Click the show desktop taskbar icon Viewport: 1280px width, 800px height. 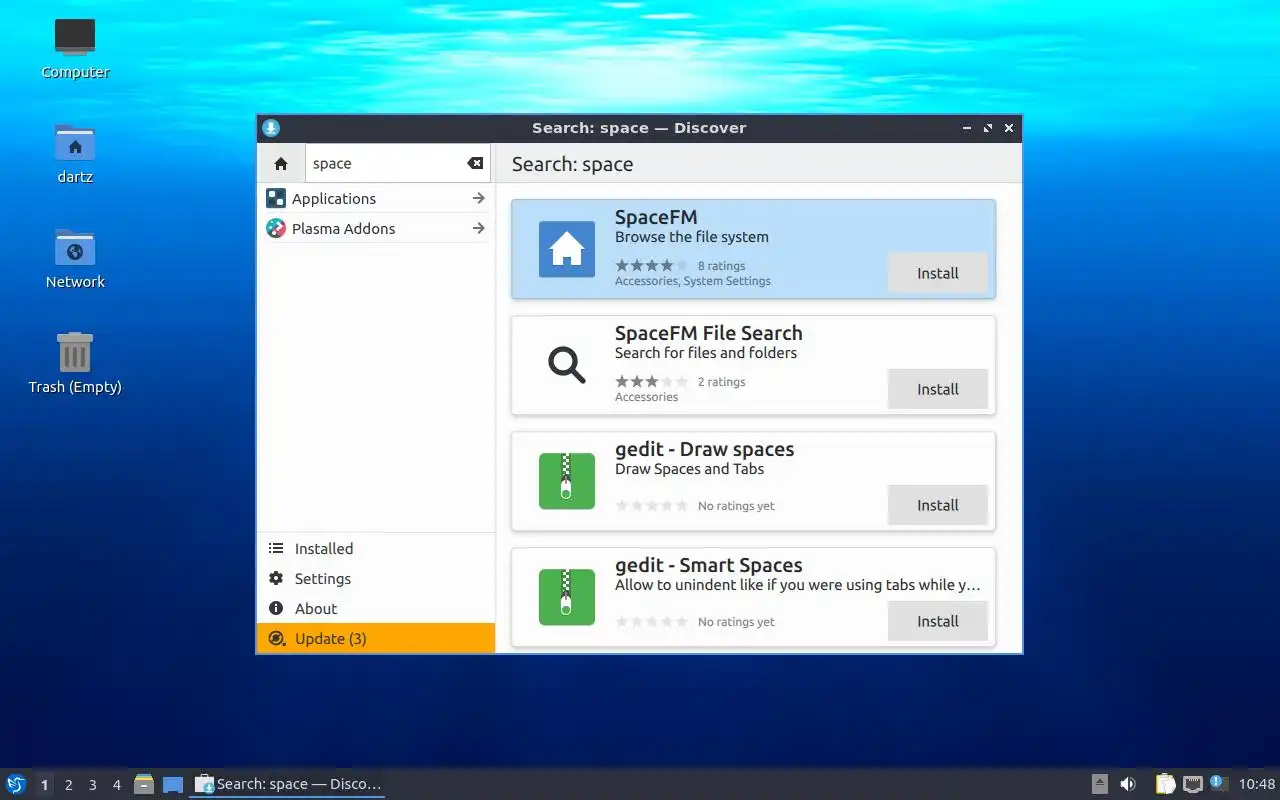pyautogui.click(x=173, y=784)
